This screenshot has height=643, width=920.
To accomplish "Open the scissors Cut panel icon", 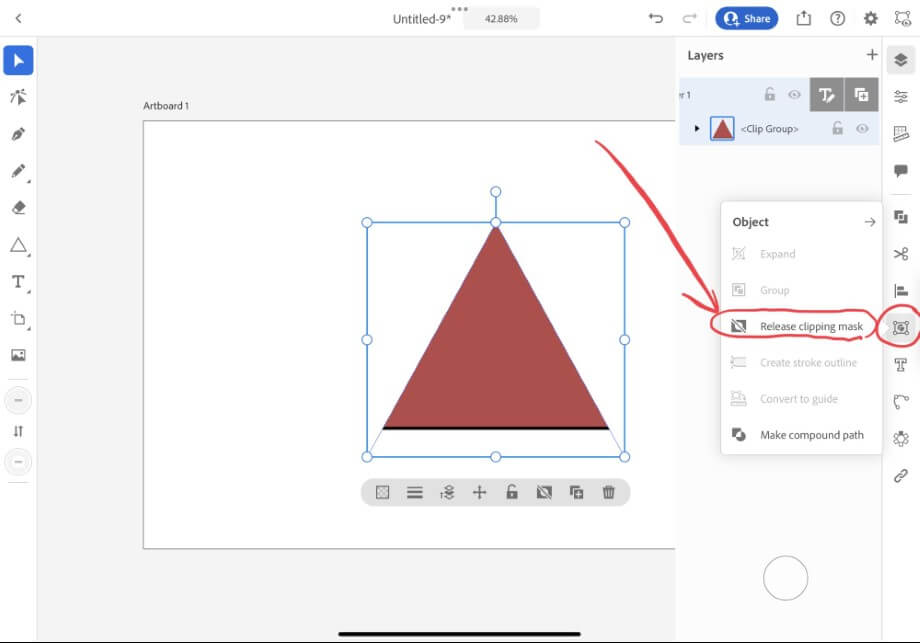I will tap(901, 253).
